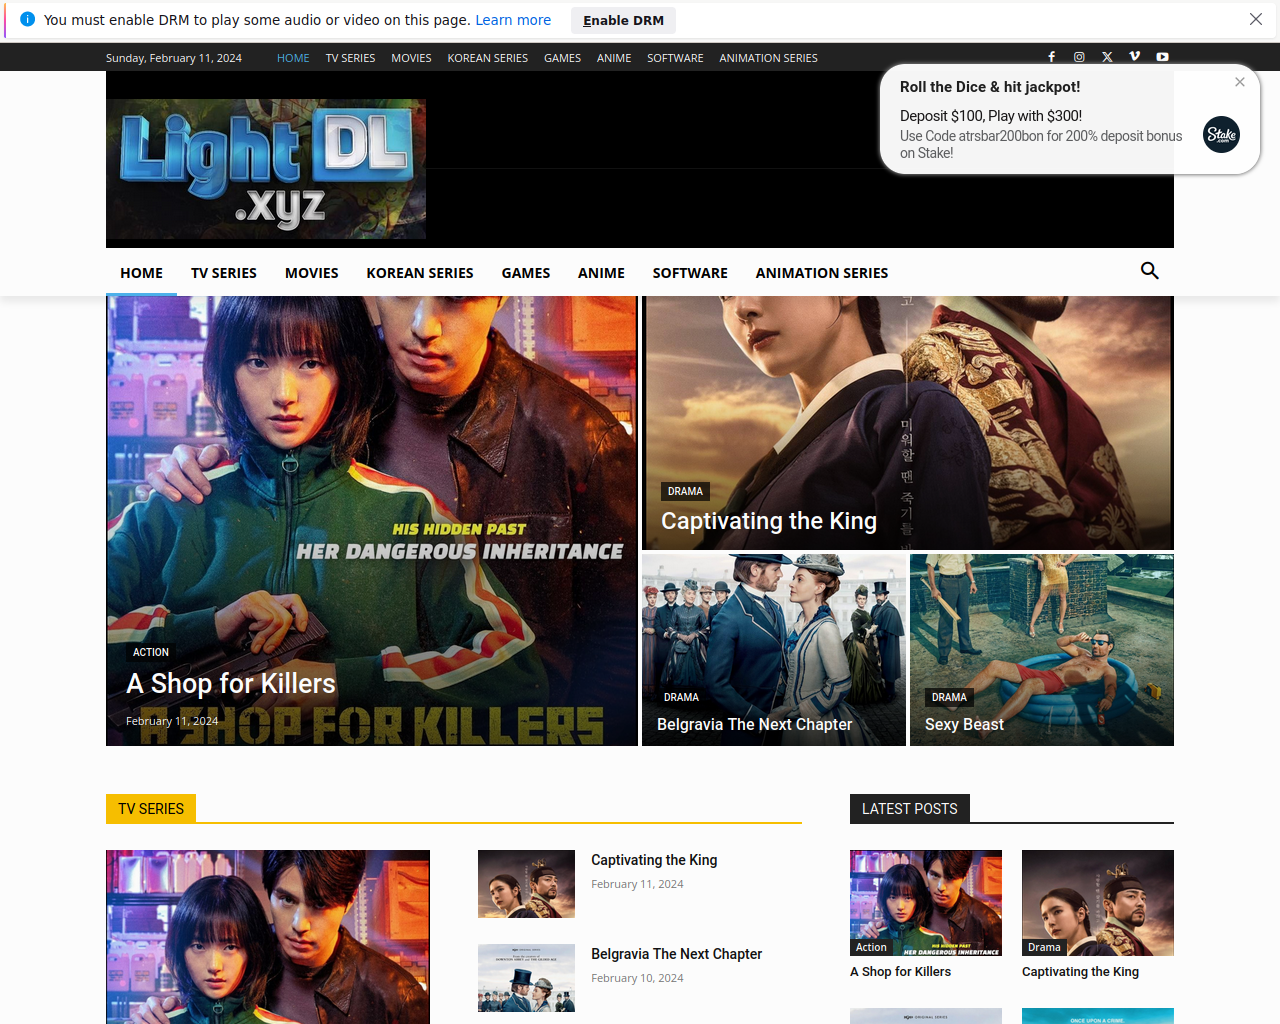
Task: Click MOVIES in the top dark bar
Action: (x=411, y=58)
